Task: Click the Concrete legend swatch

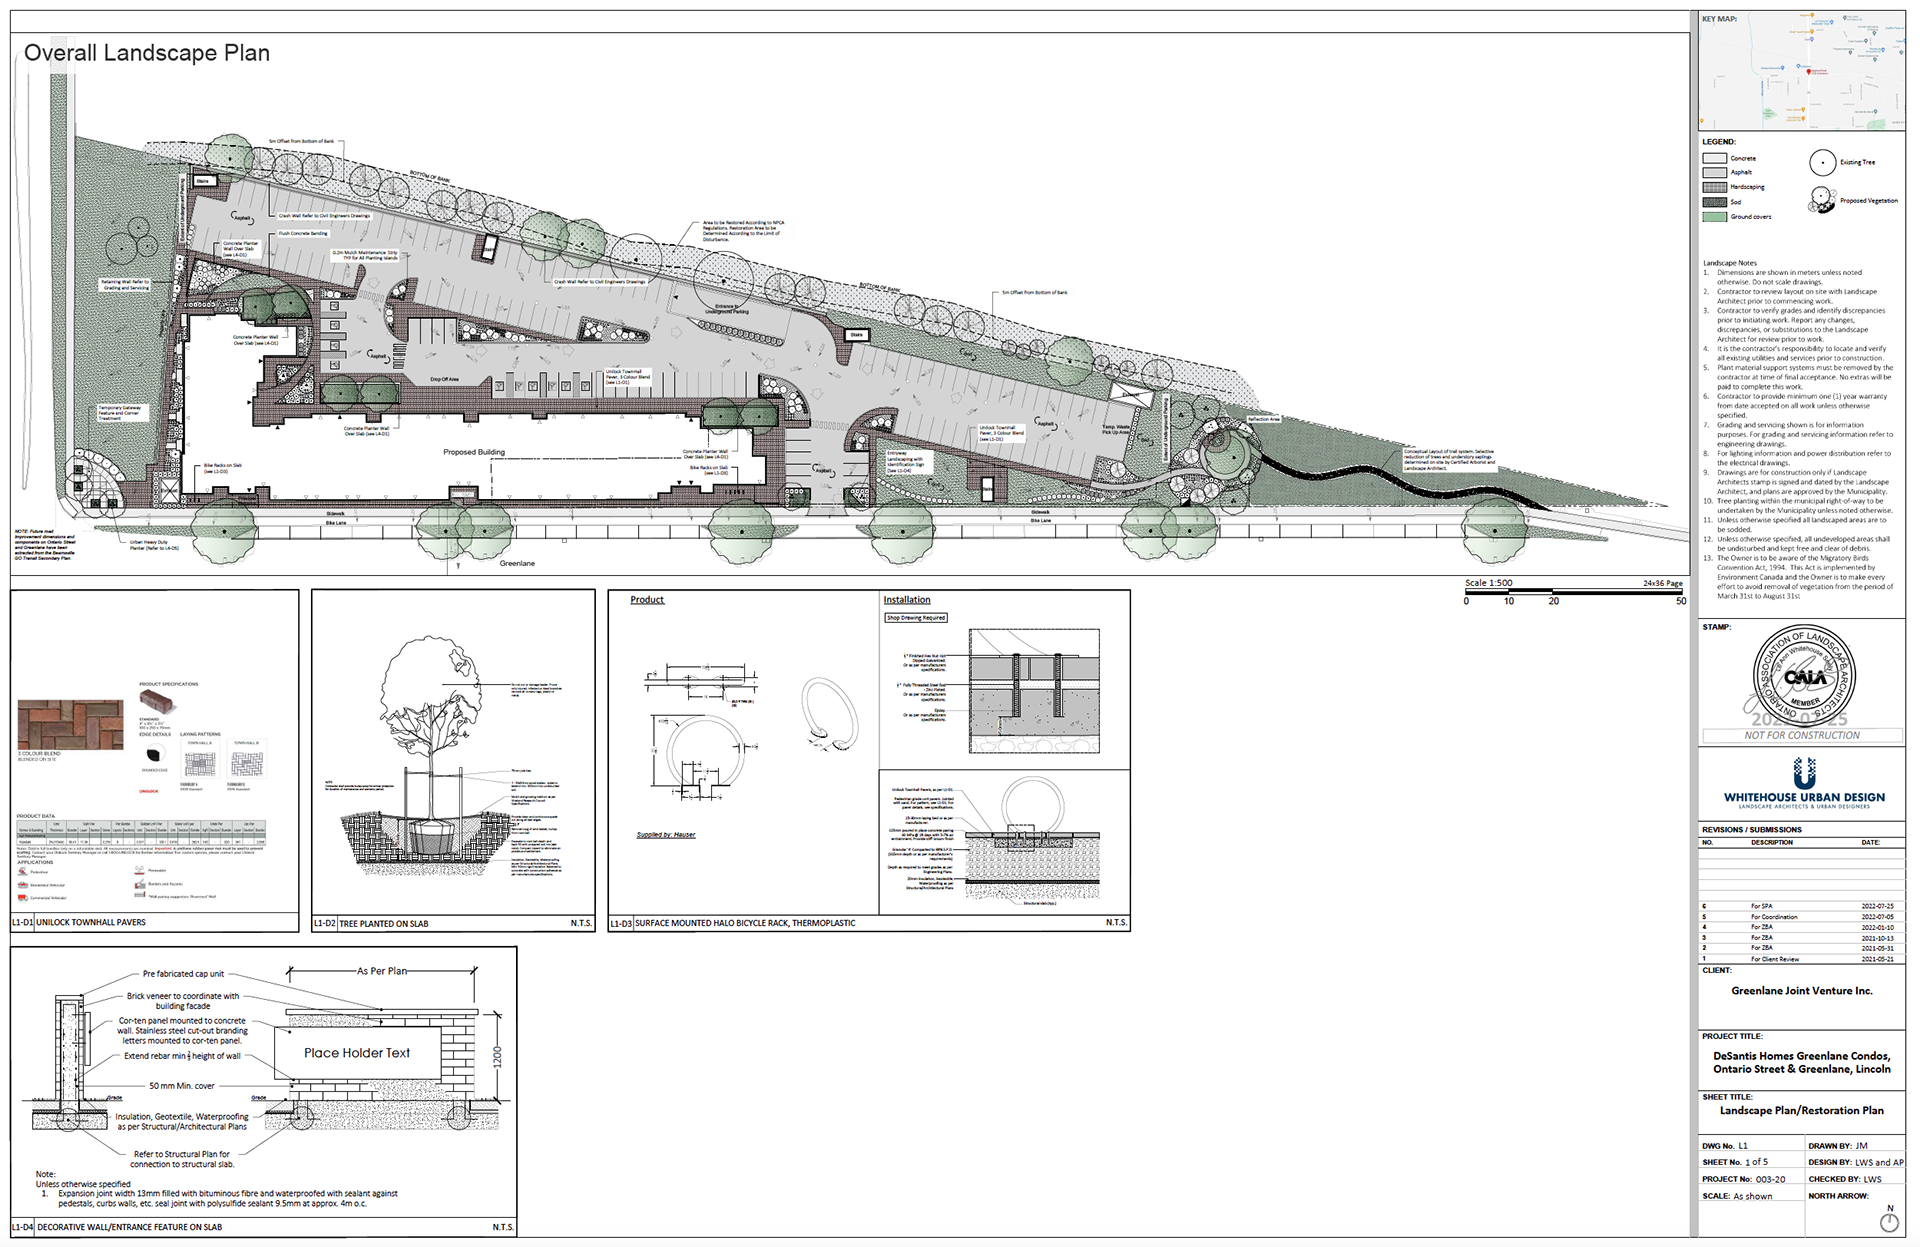Action: pos(1714,158)
